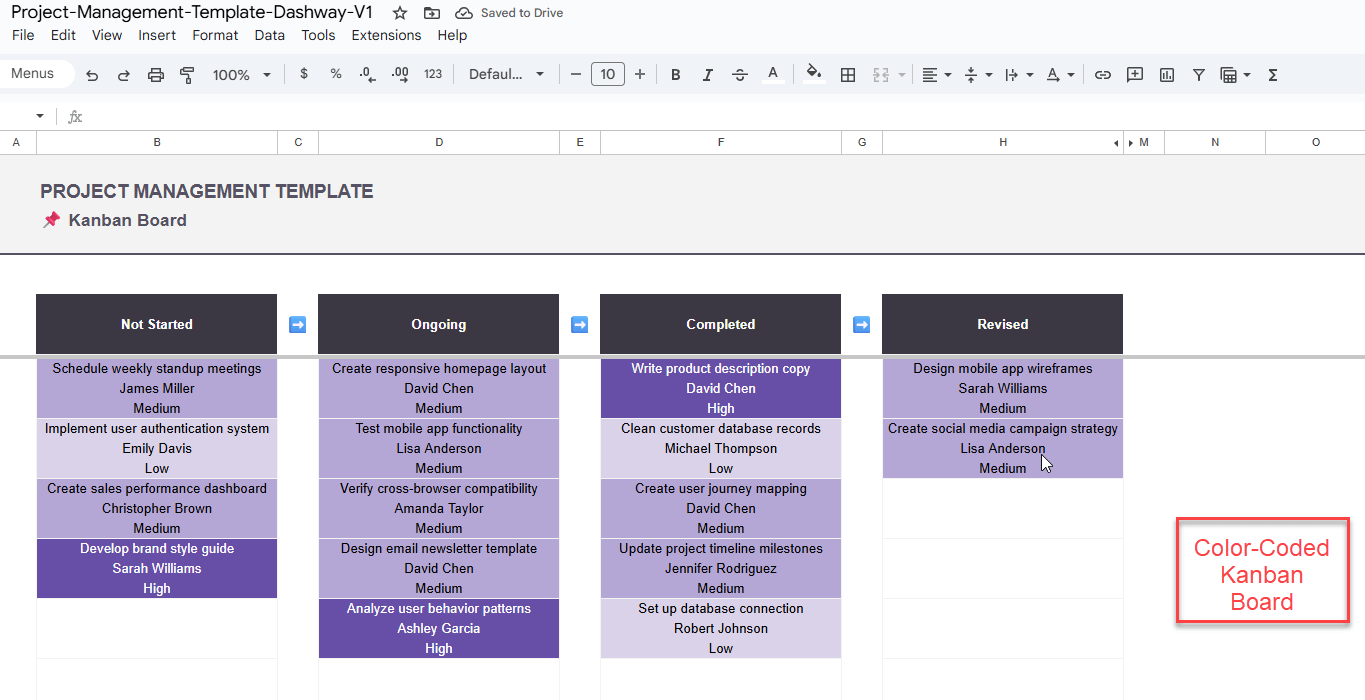Select the fill color paint bucket icon

(813, 74)
